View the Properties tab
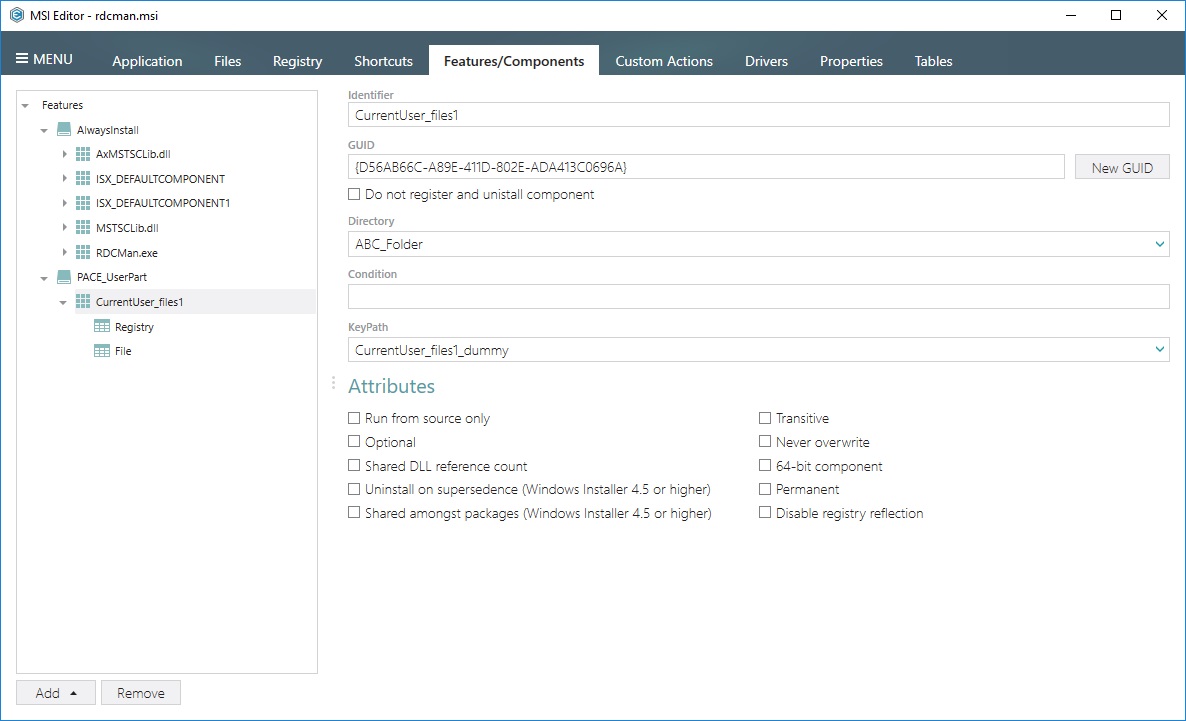 [851, 61]
